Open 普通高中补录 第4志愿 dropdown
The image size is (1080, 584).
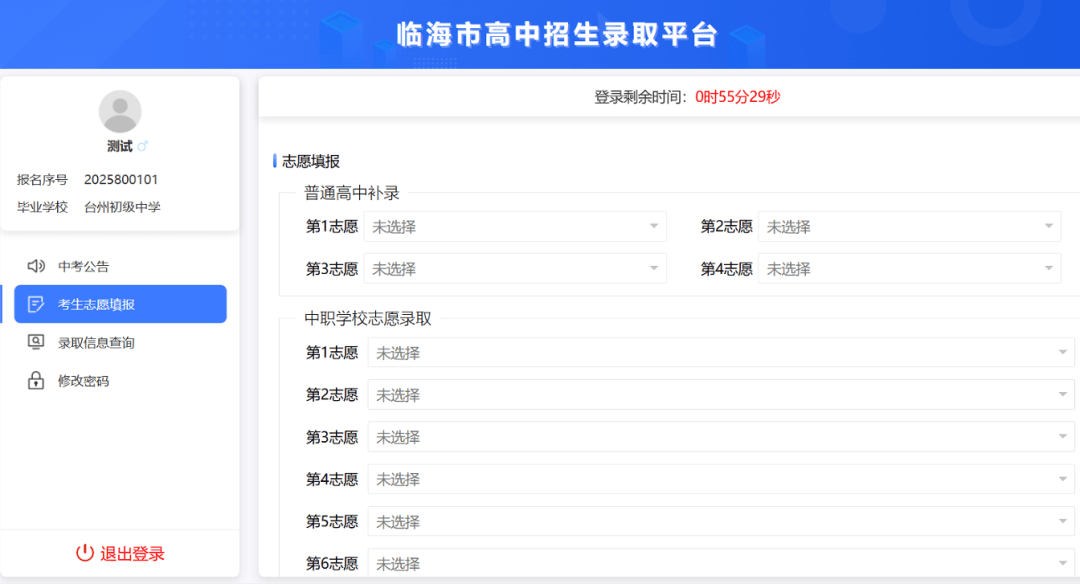[910, 269]
